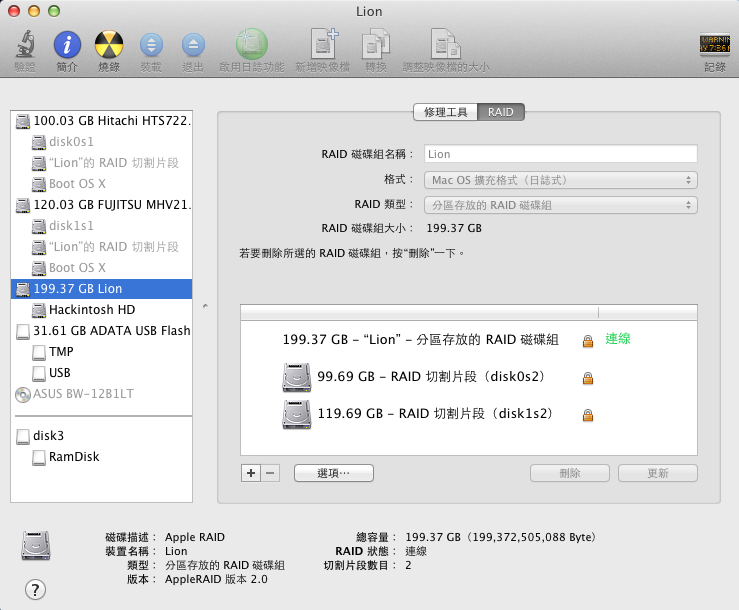Click the Burn (燒錄) toolbar icon
The image size is (739, 610).
109,44
